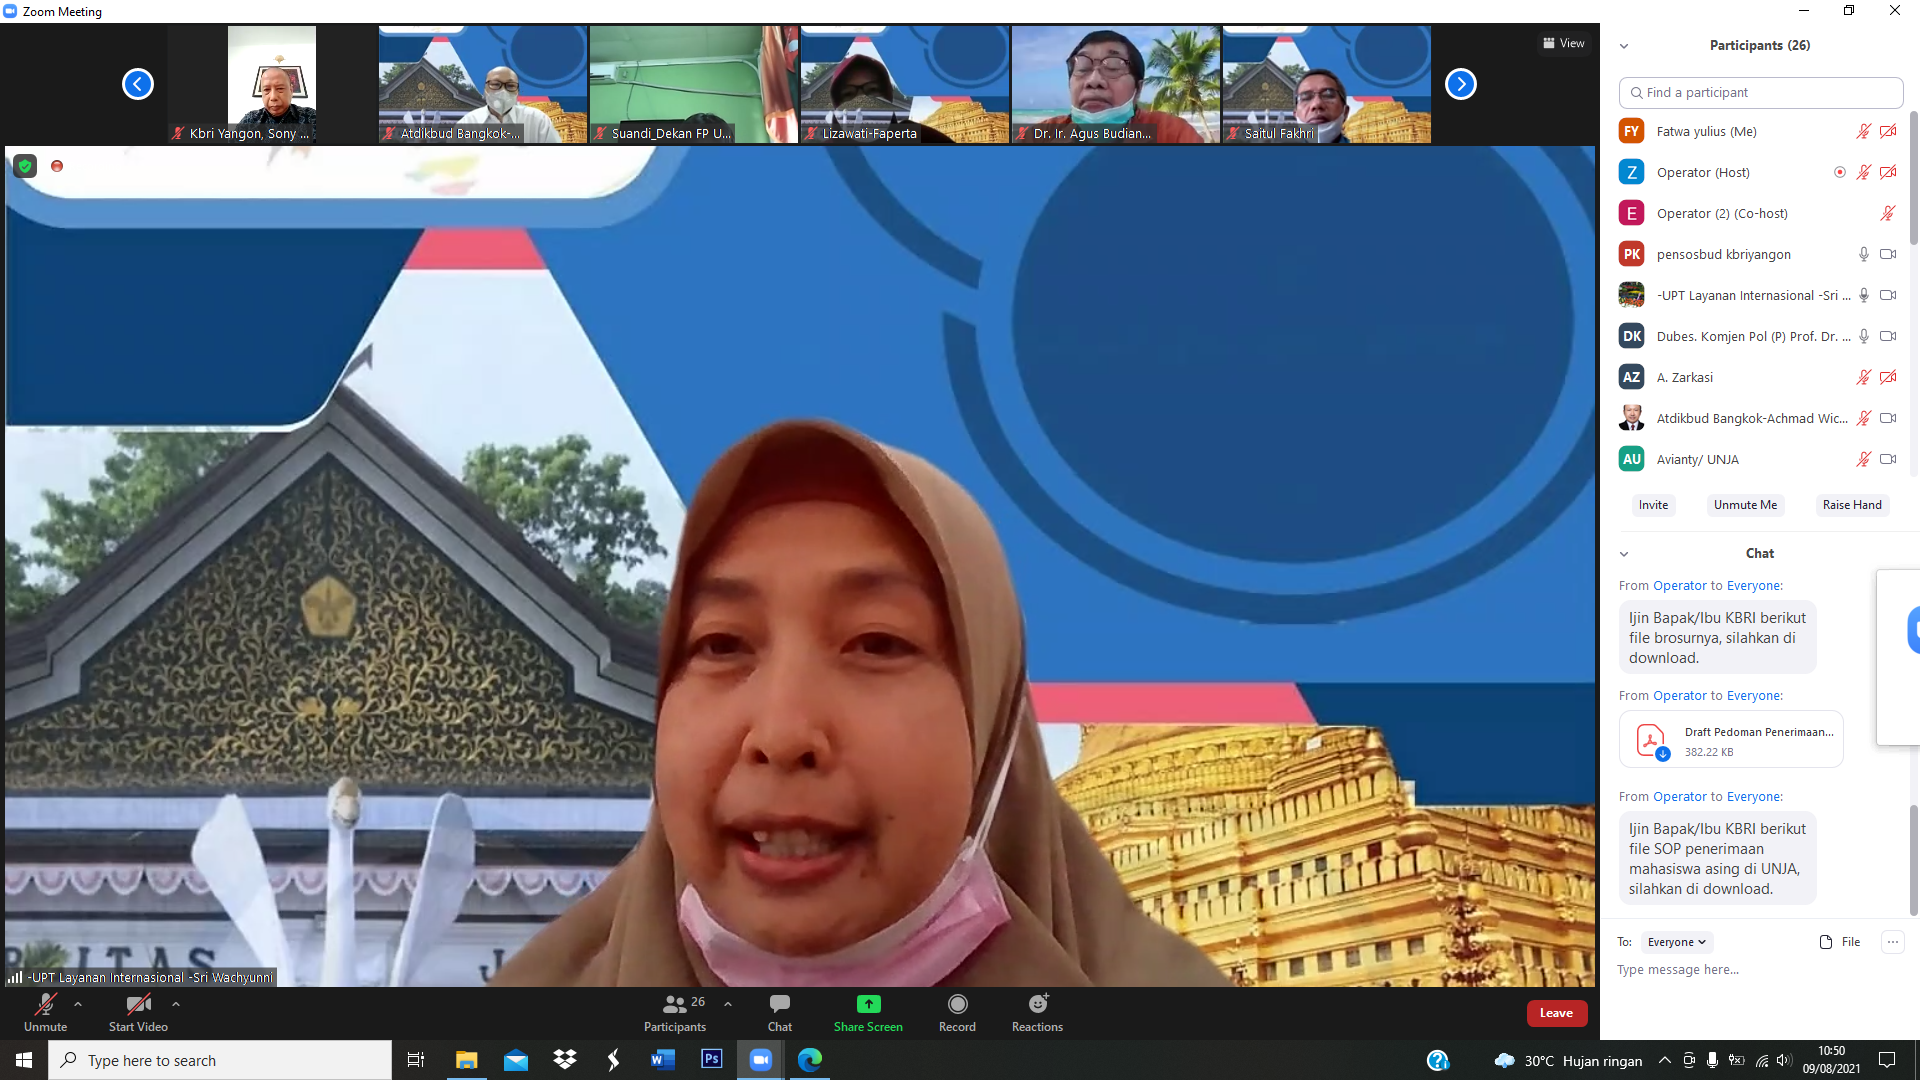Open the View layout menu

(1563, 43)
